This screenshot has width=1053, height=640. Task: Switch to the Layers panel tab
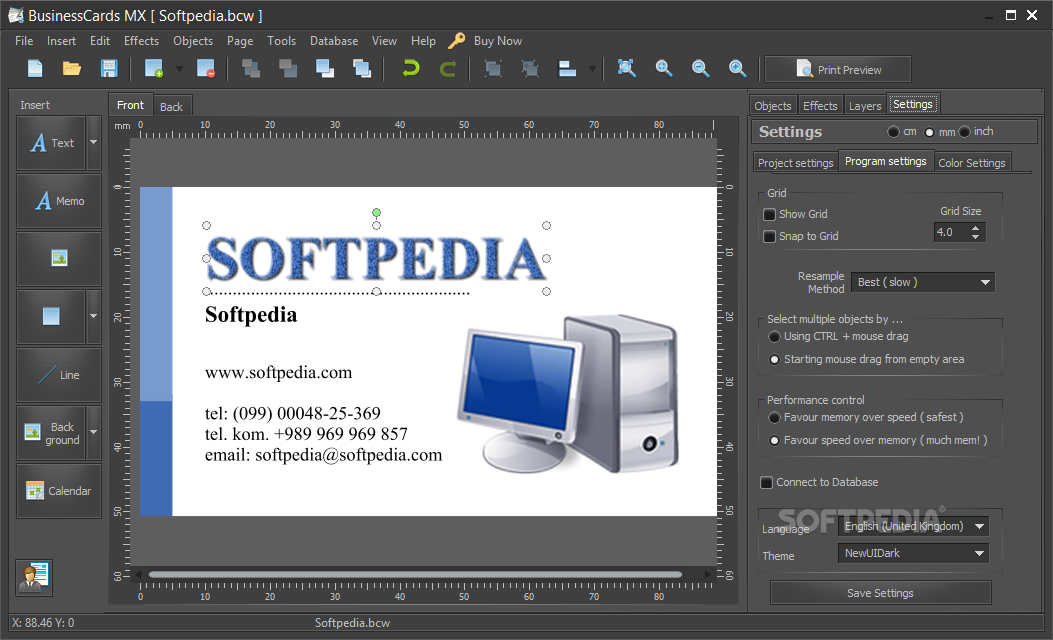point(865,105)
